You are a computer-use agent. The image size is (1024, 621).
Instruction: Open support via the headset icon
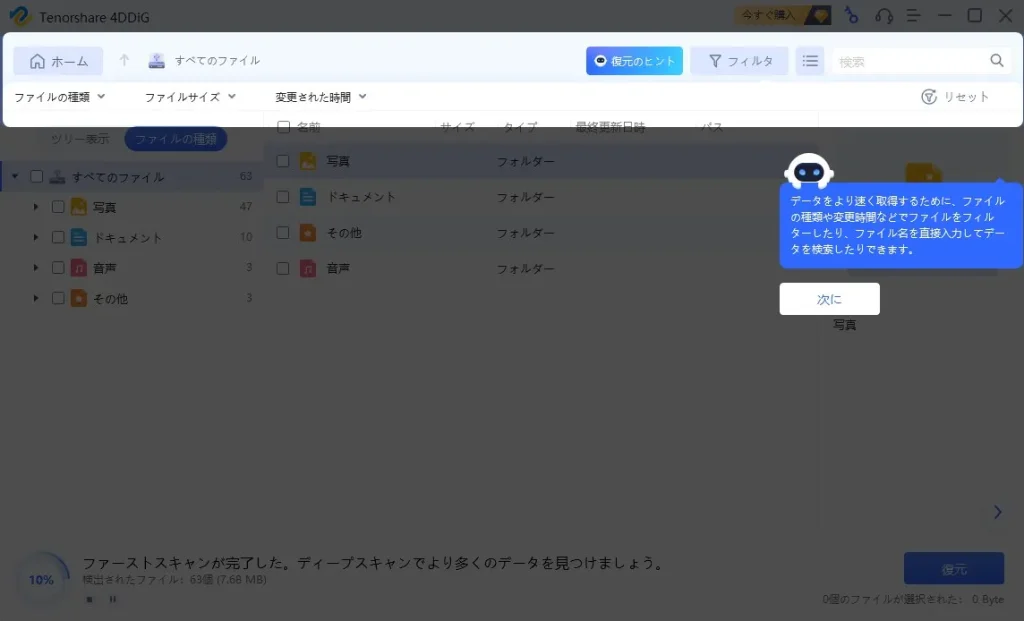pyautogui.click(x=883, y=15)
